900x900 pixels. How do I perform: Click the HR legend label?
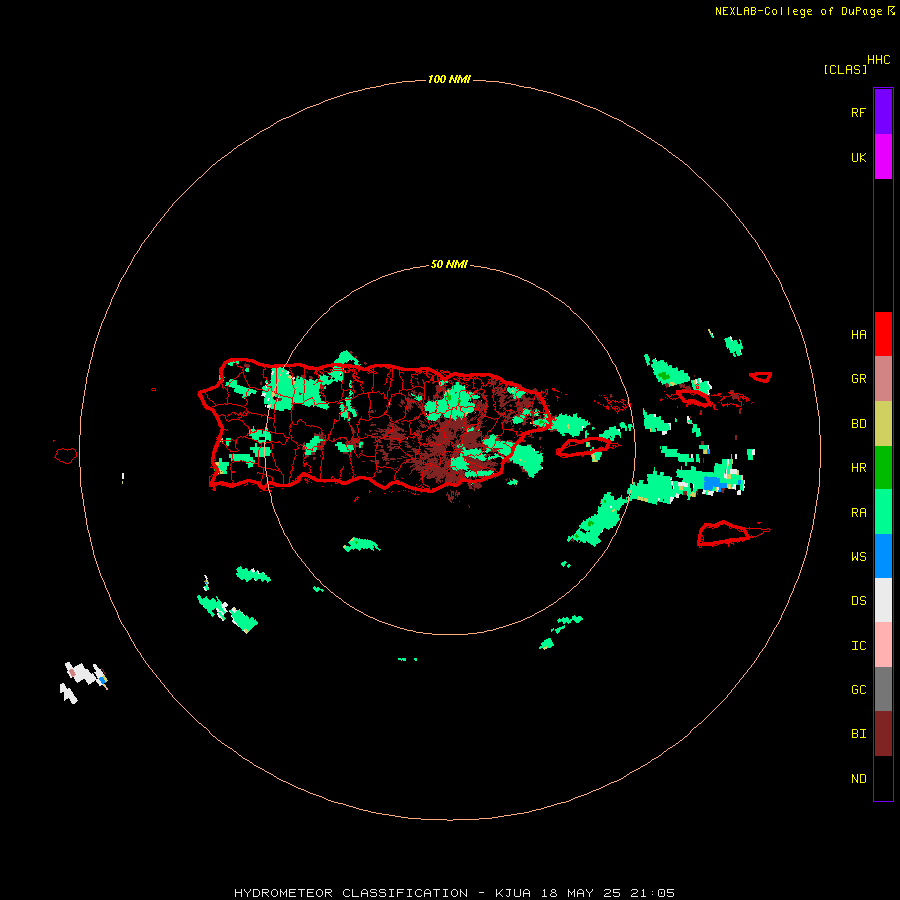coord(858,468)
